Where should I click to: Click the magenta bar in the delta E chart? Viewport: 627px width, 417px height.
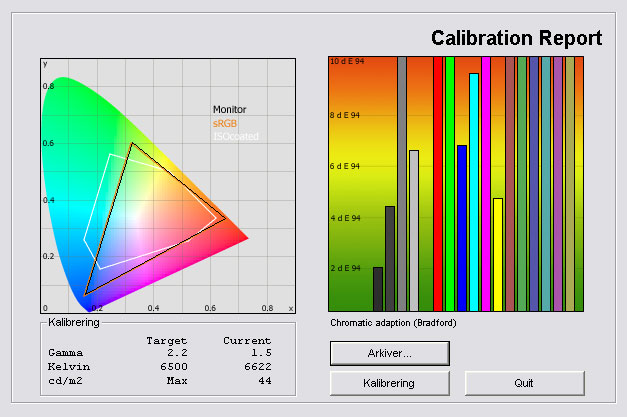[x=486, y=184]
